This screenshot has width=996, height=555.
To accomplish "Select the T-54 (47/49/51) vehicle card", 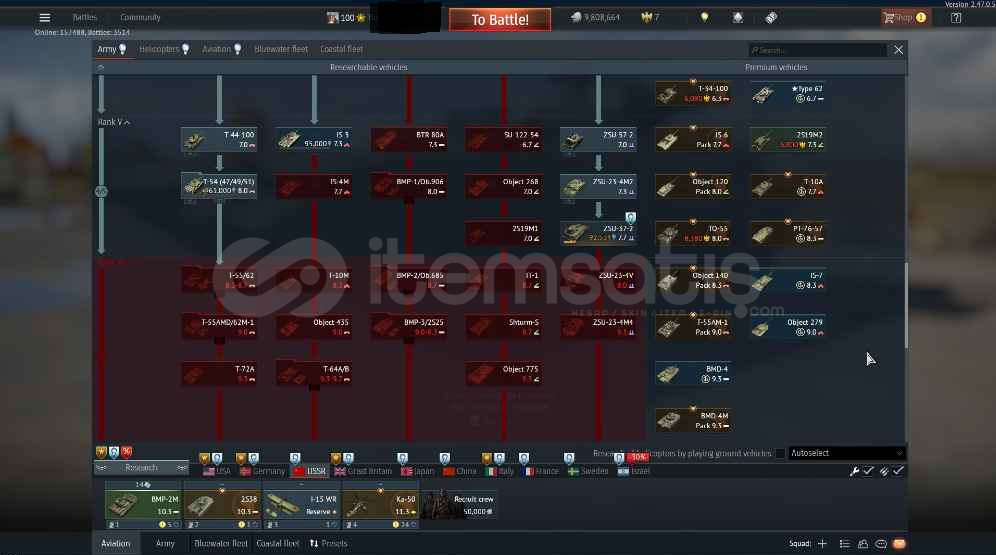I will coord(219,186).
